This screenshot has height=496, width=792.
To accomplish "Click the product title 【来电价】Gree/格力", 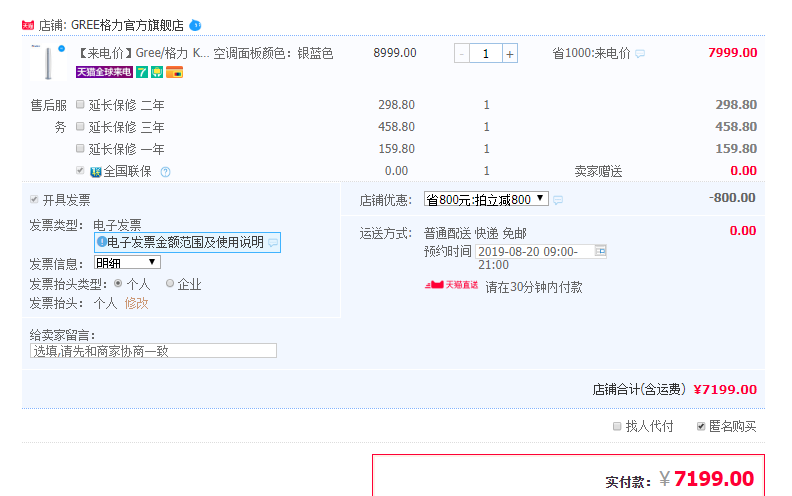I will 206,54.
